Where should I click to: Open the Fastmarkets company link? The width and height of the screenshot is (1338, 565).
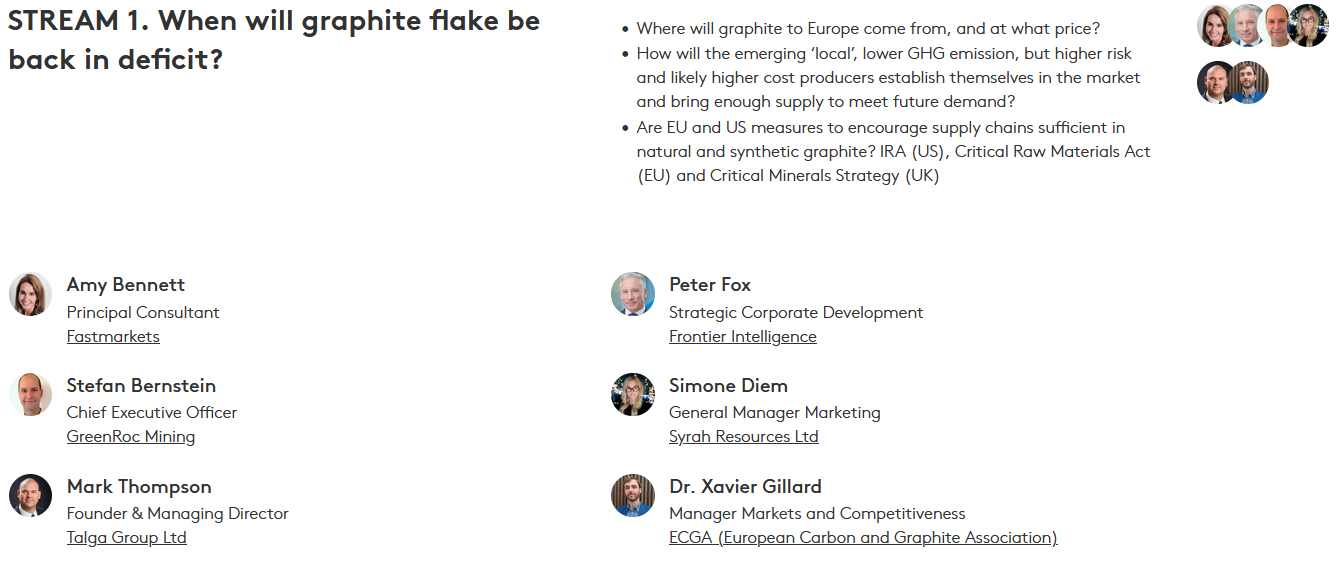[113, 337]
